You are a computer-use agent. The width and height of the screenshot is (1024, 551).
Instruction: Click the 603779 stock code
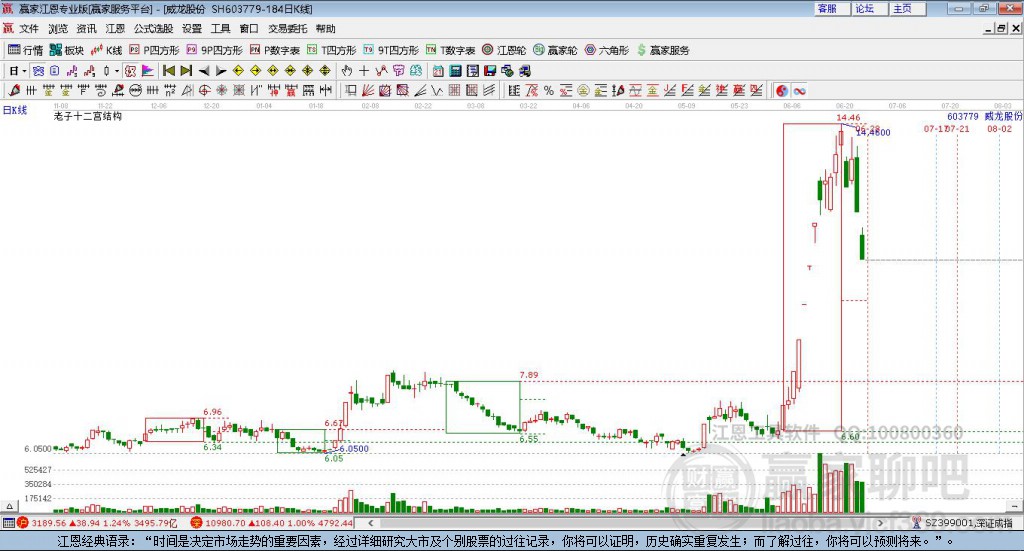[x=963, y=116]
